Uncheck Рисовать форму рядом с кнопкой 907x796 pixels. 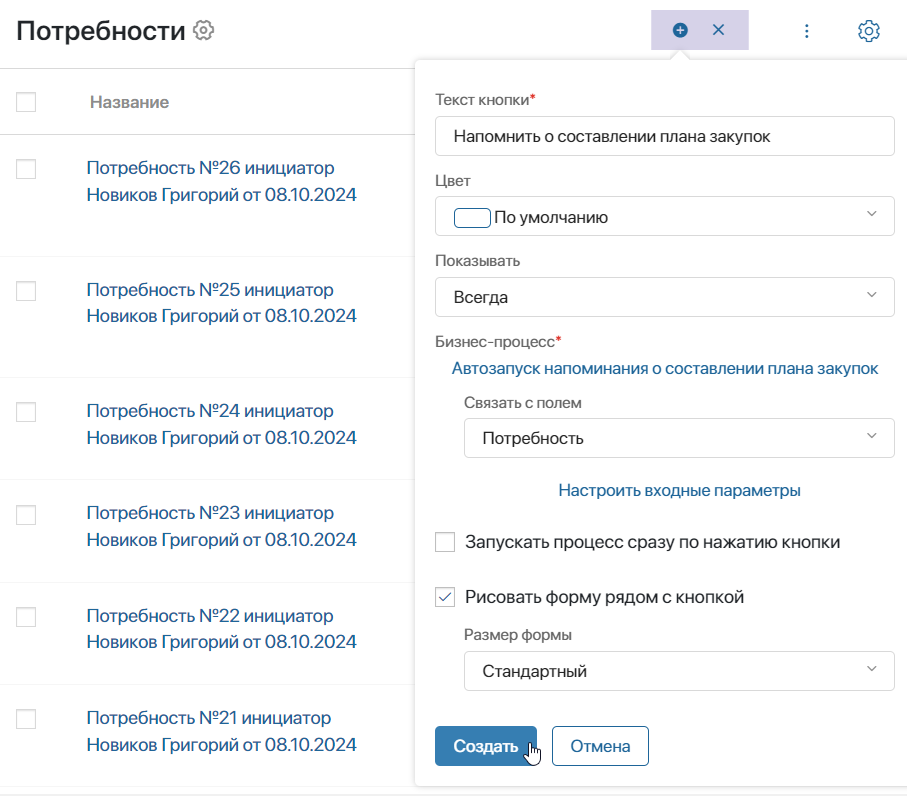(x=445, y=597)
